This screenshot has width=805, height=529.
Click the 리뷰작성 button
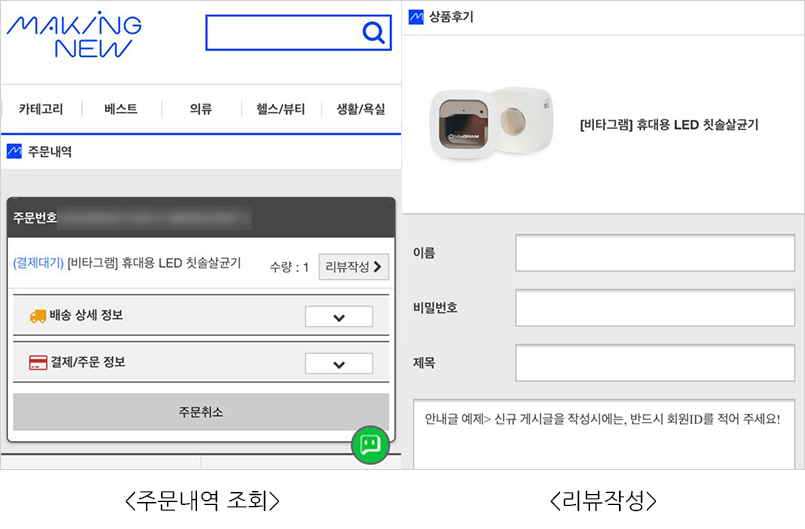tap(354, 267)
